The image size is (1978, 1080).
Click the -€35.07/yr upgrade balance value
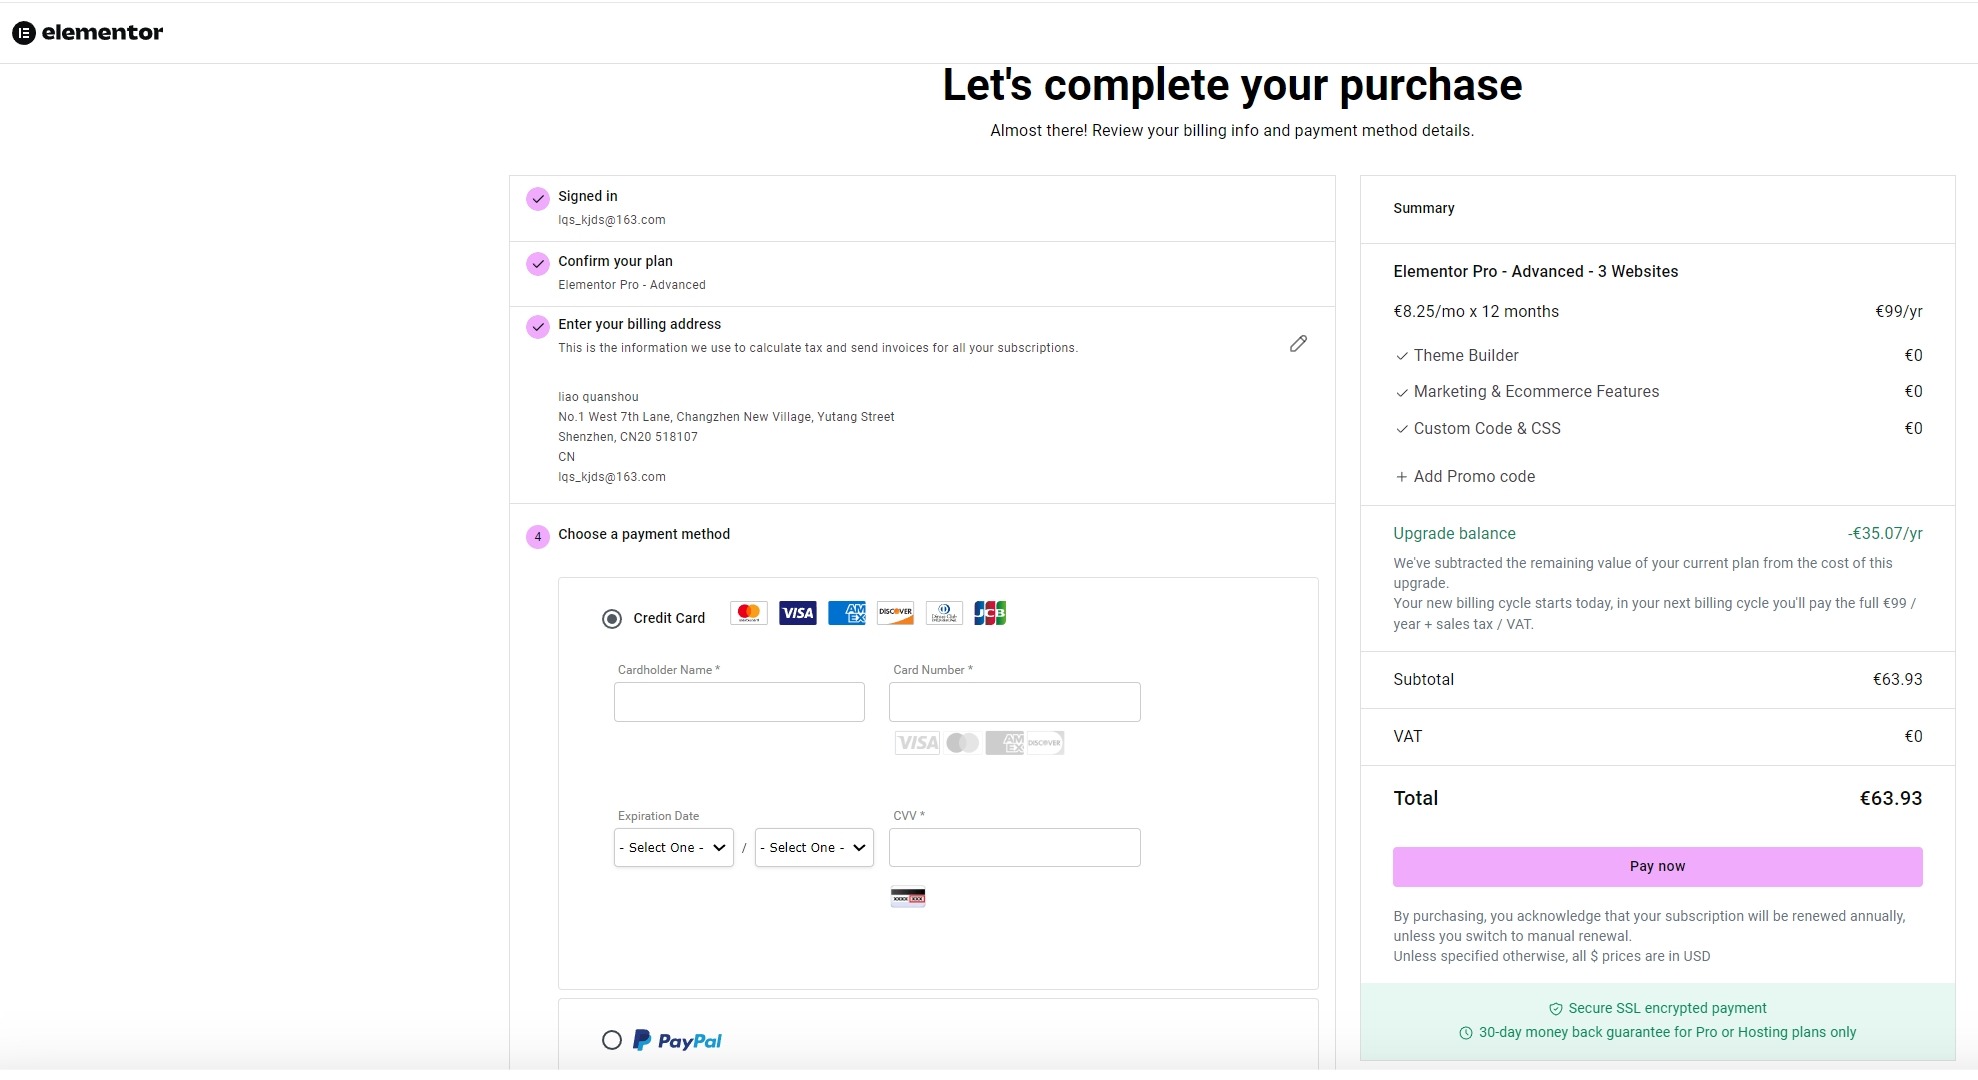[x=1885, y=534]
